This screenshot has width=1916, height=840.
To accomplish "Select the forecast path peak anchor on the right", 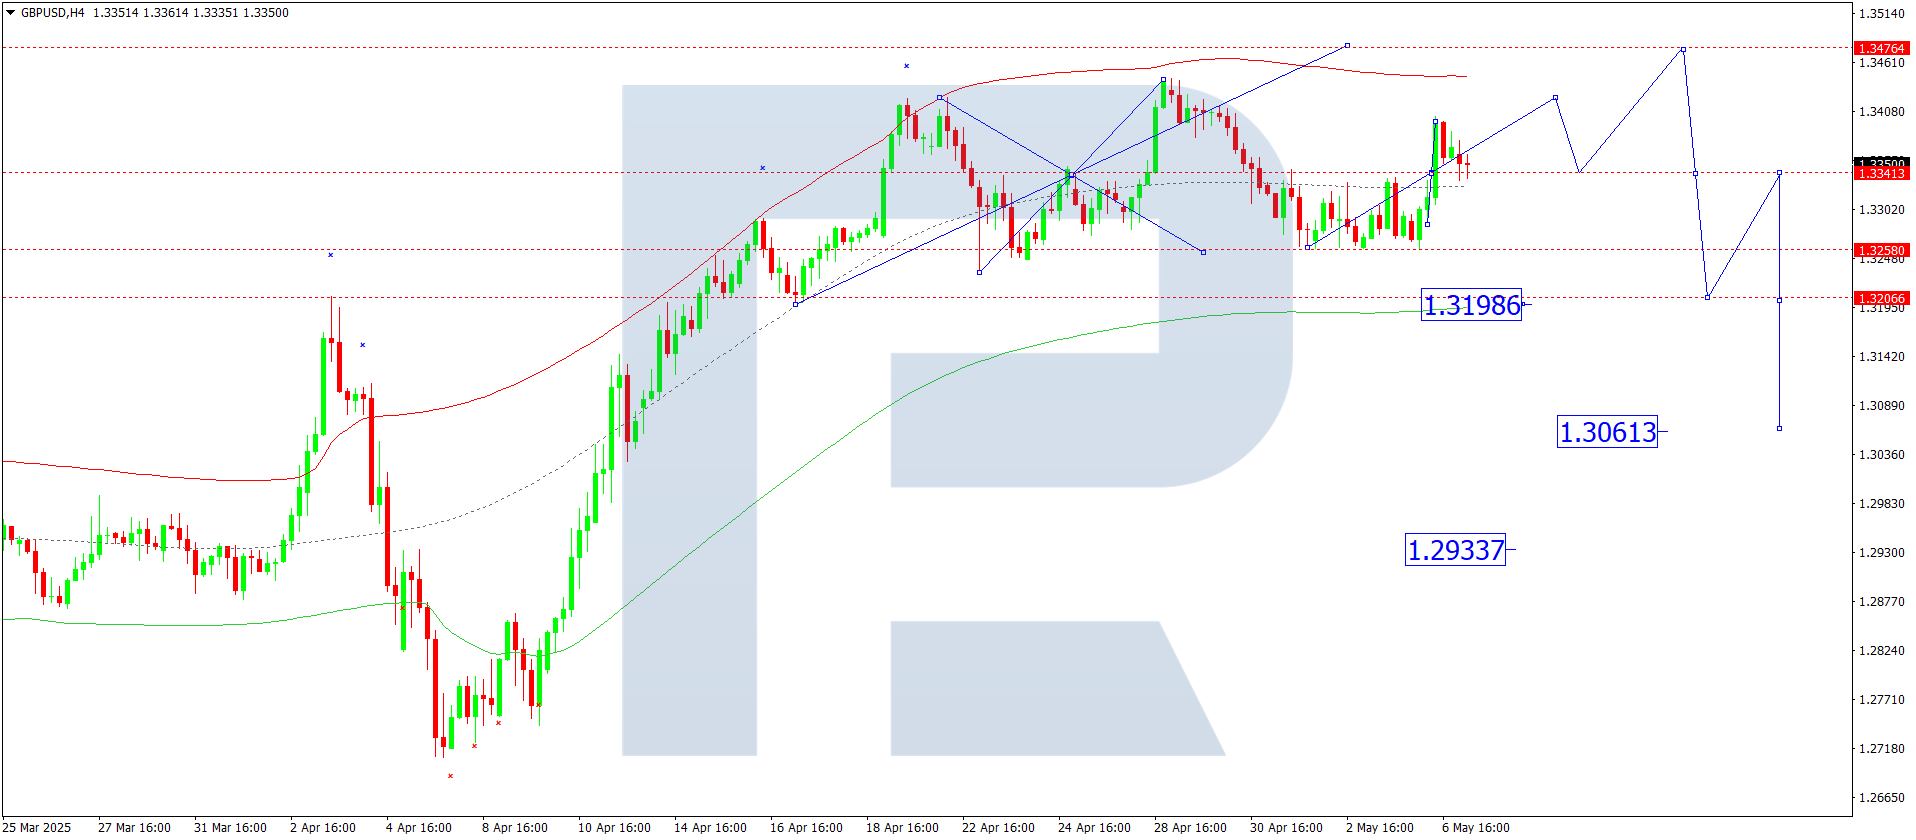I will tap(1683, 49).
